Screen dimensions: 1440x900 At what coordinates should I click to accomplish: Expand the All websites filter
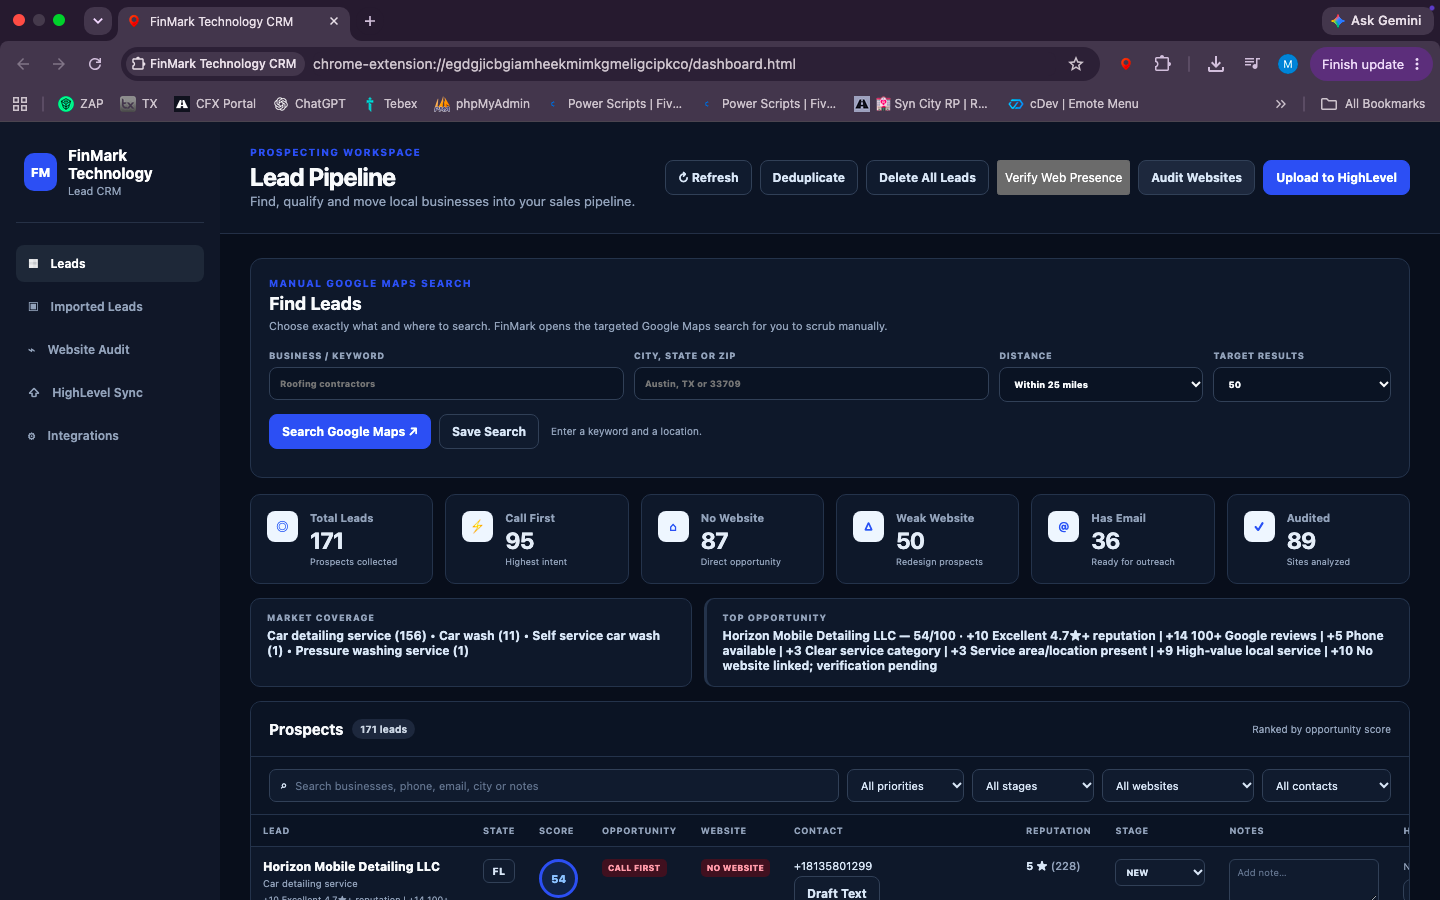coord(1178,786)
